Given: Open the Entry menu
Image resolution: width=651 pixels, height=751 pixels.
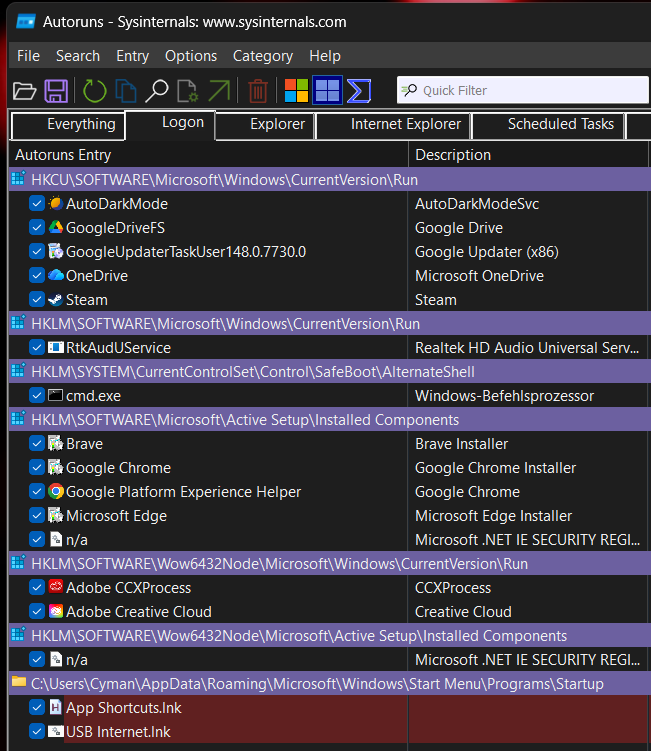Looking at the screenshot, I should (133, 56).
